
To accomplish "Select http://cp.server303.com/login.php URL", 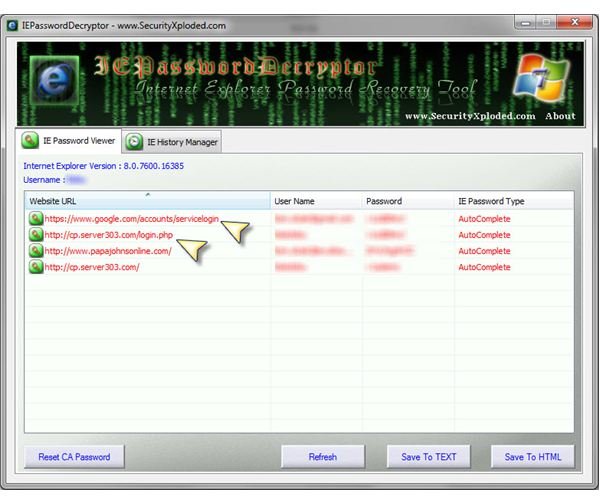I will pyautogui.click(x=109, y=235).
